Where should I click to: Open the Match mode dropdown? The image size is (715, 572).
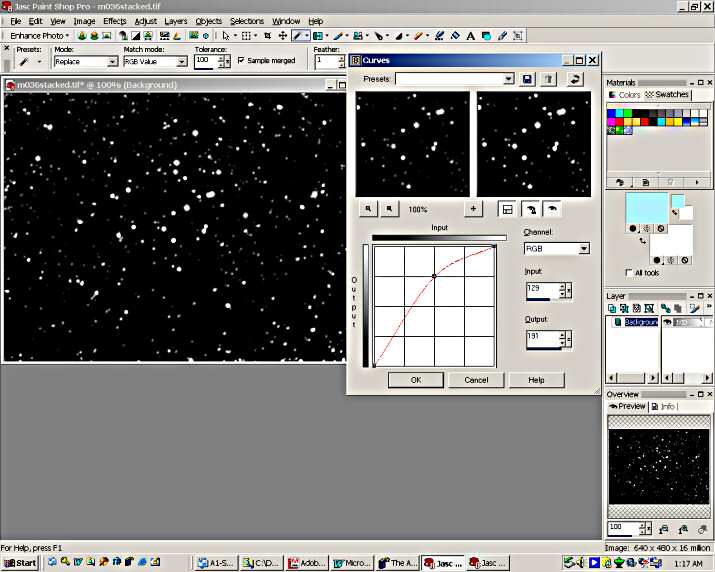click(182, 61)
